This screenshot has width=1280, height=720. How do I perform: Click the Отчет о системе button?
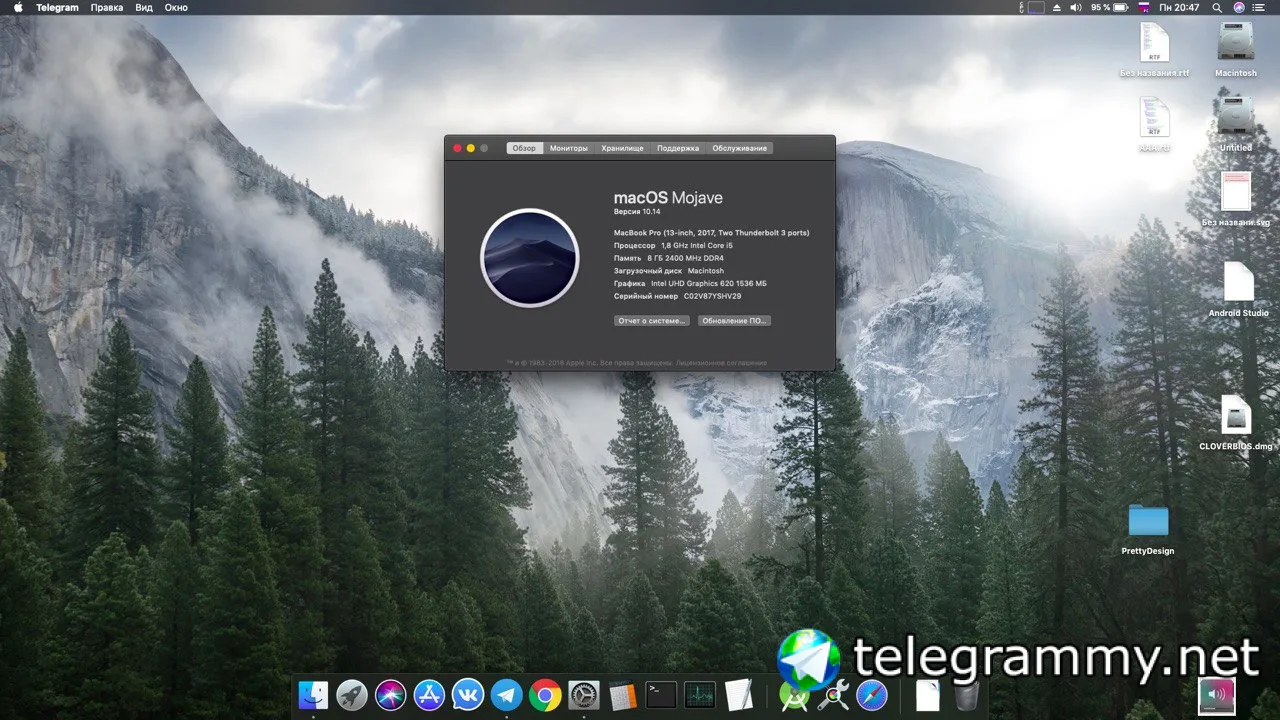(652, 321)
